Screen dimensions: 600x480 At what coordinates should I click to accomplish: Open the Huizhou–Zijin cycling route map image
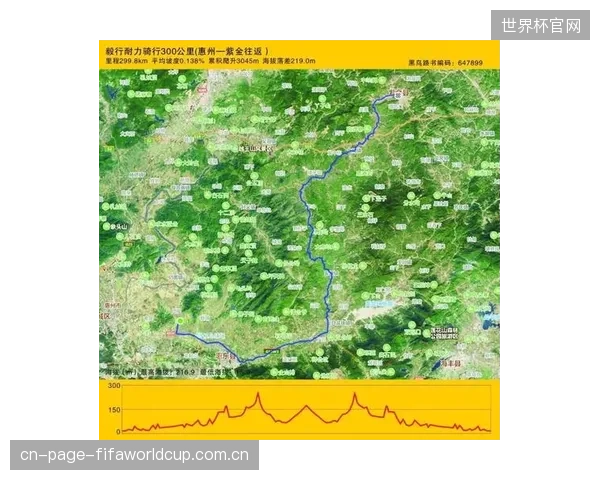tap(299, 240)
